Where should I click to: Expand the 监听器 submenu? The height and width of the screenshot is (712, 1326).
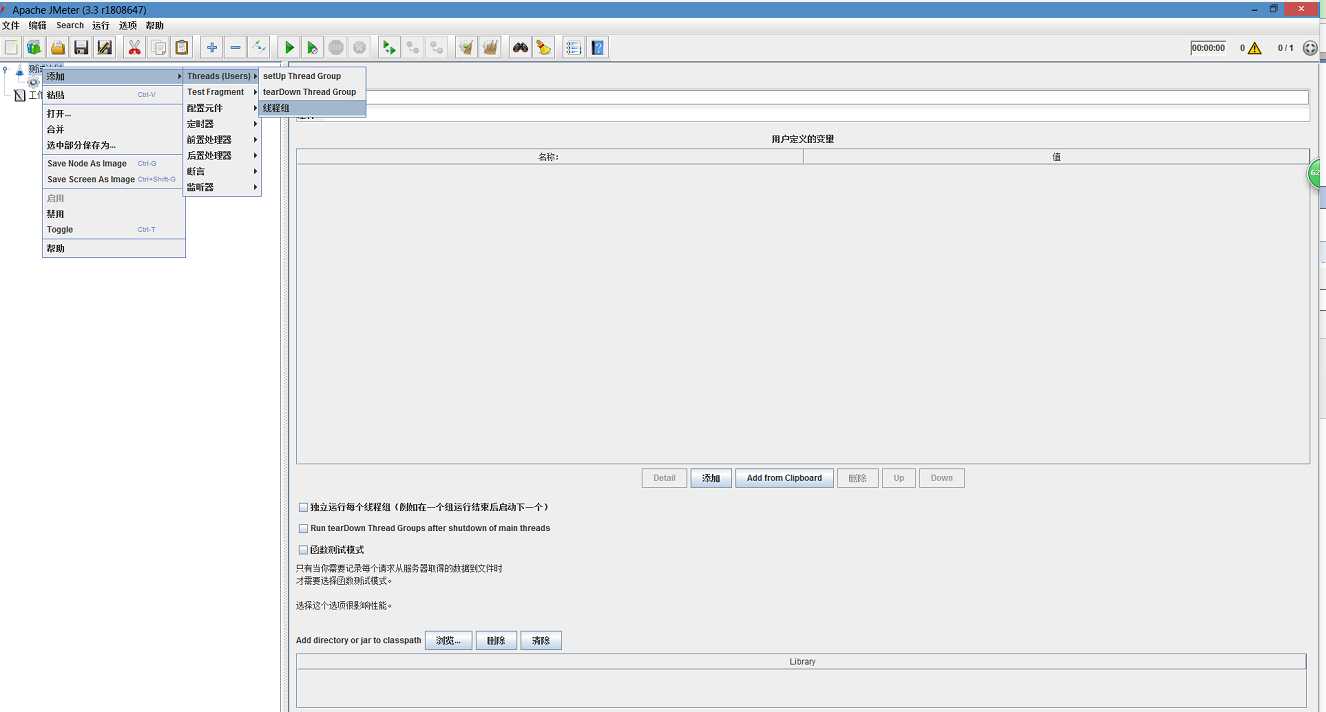222,187
